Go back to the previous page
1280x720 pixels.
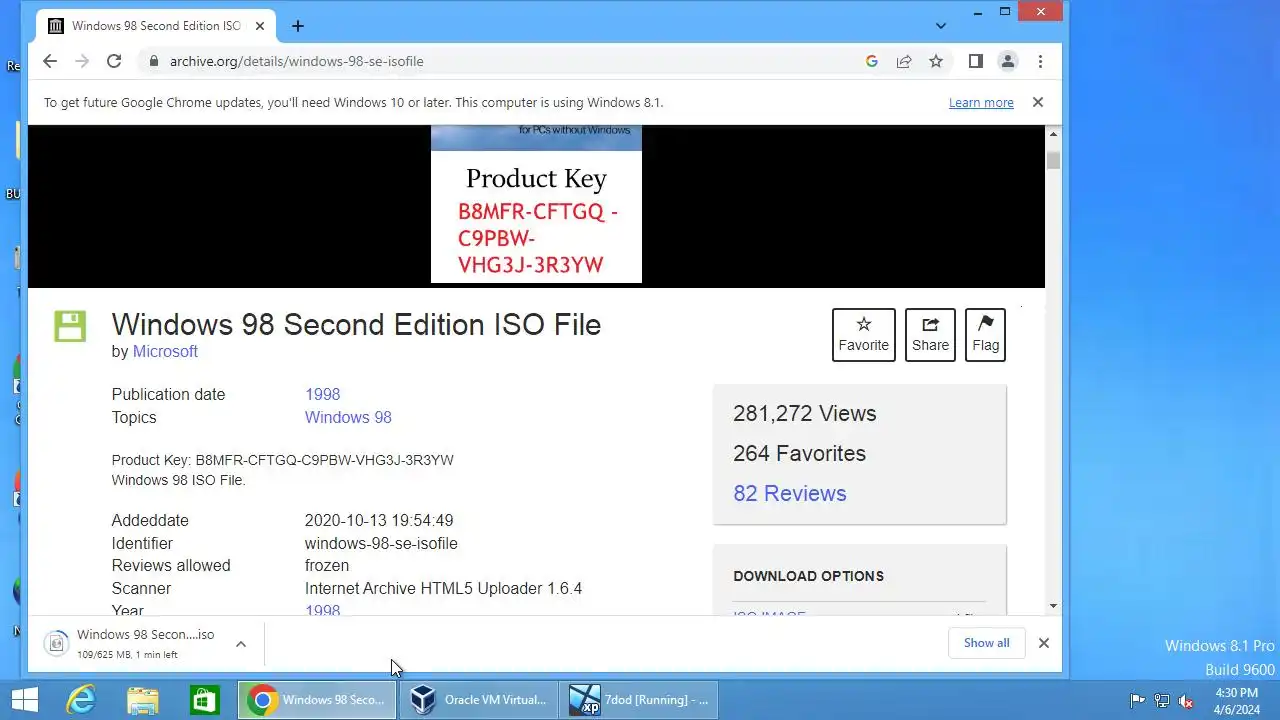(50, 61)
